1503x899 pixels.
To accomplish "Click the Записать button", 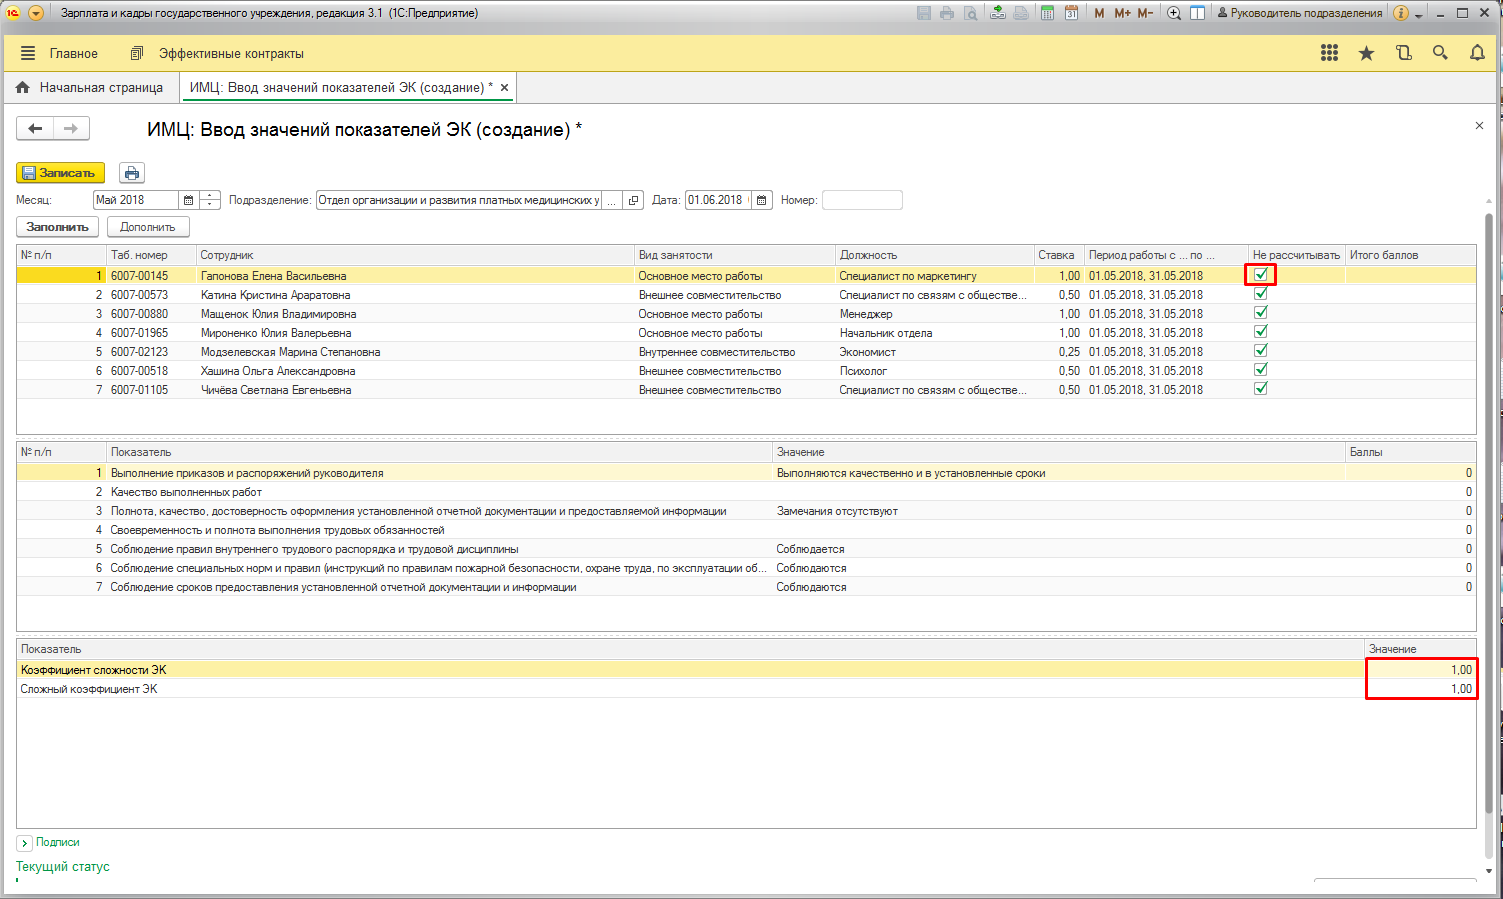I will pos(60,173).
